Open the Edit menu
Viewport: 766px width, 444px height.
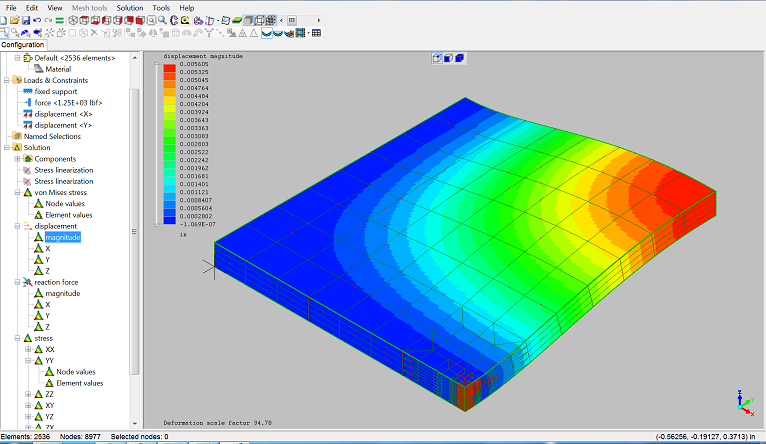(x=32, y=8)
